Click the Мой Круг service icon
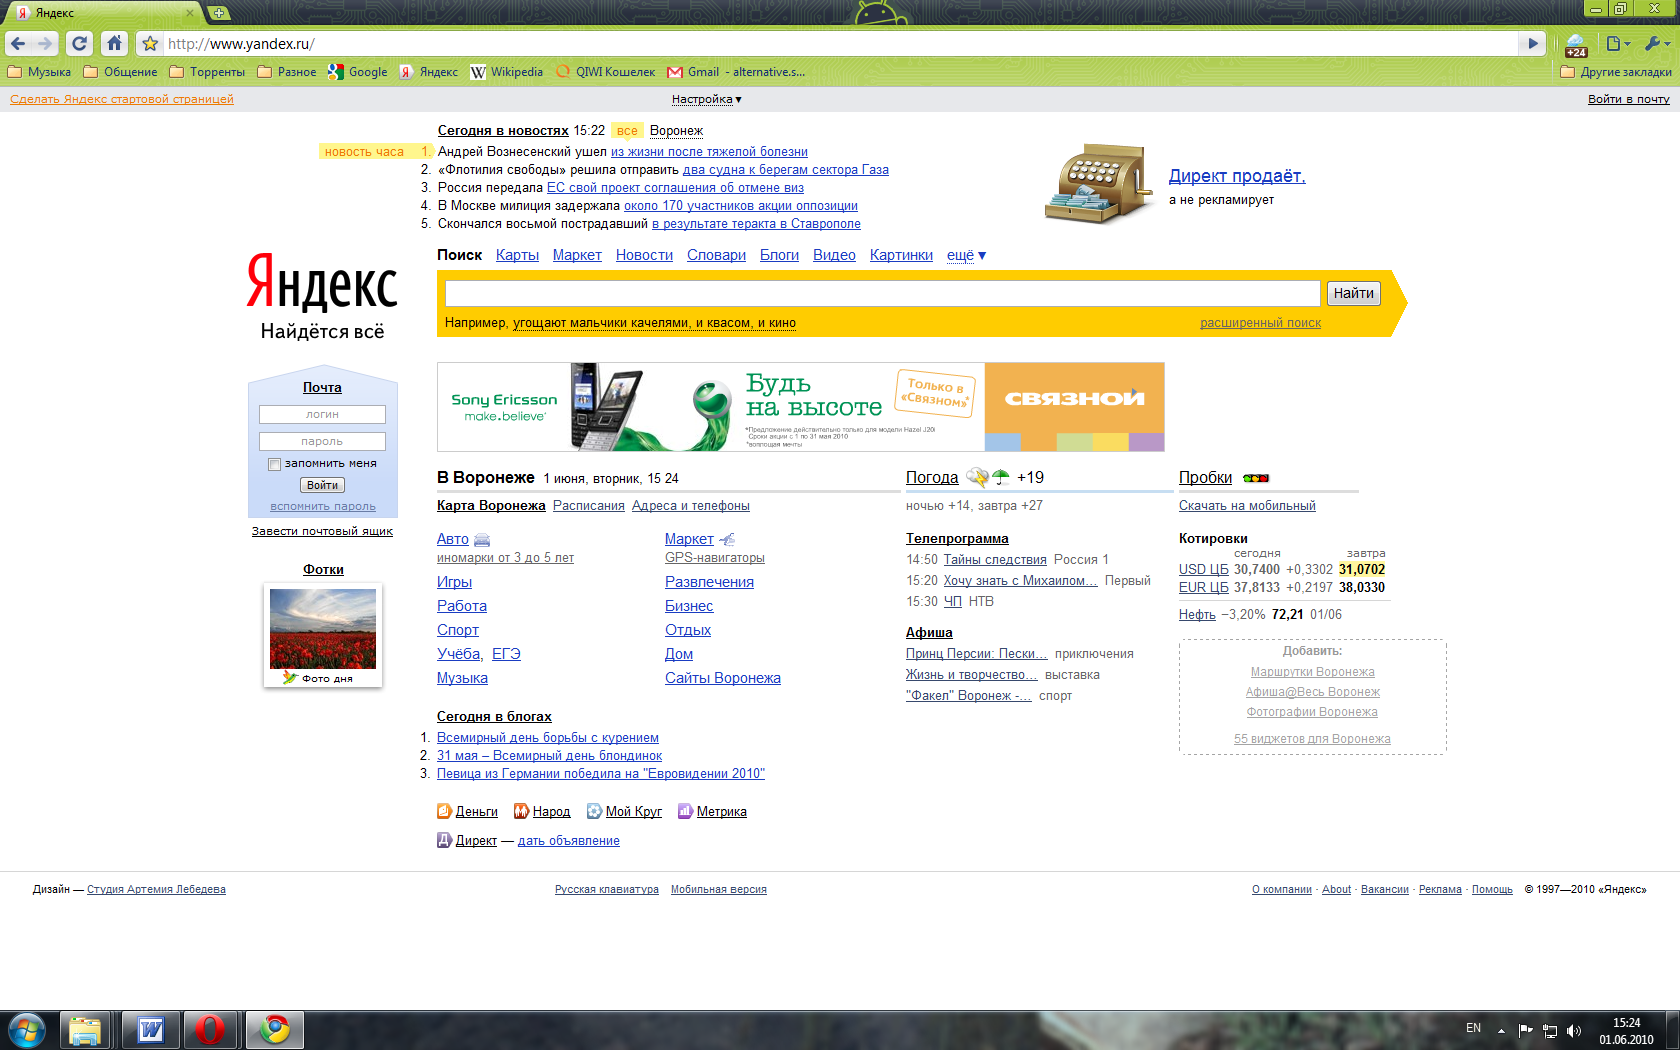Viewport: 1680px width, 1050px height. pyautogui.click(x=594, y=811)
